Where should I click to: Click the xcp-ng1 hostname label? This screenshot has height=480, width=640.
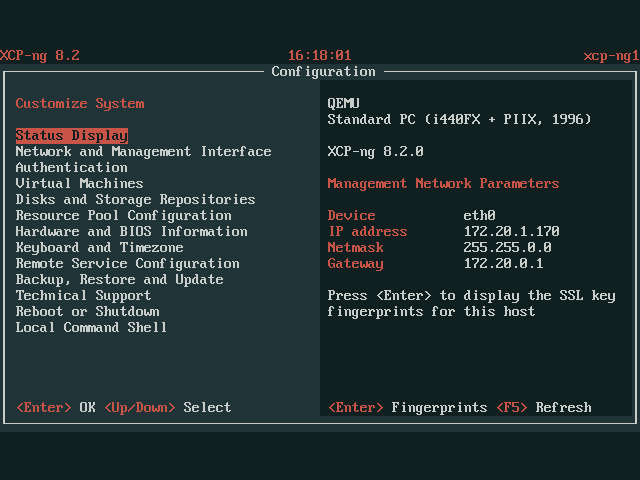[611, 55]
